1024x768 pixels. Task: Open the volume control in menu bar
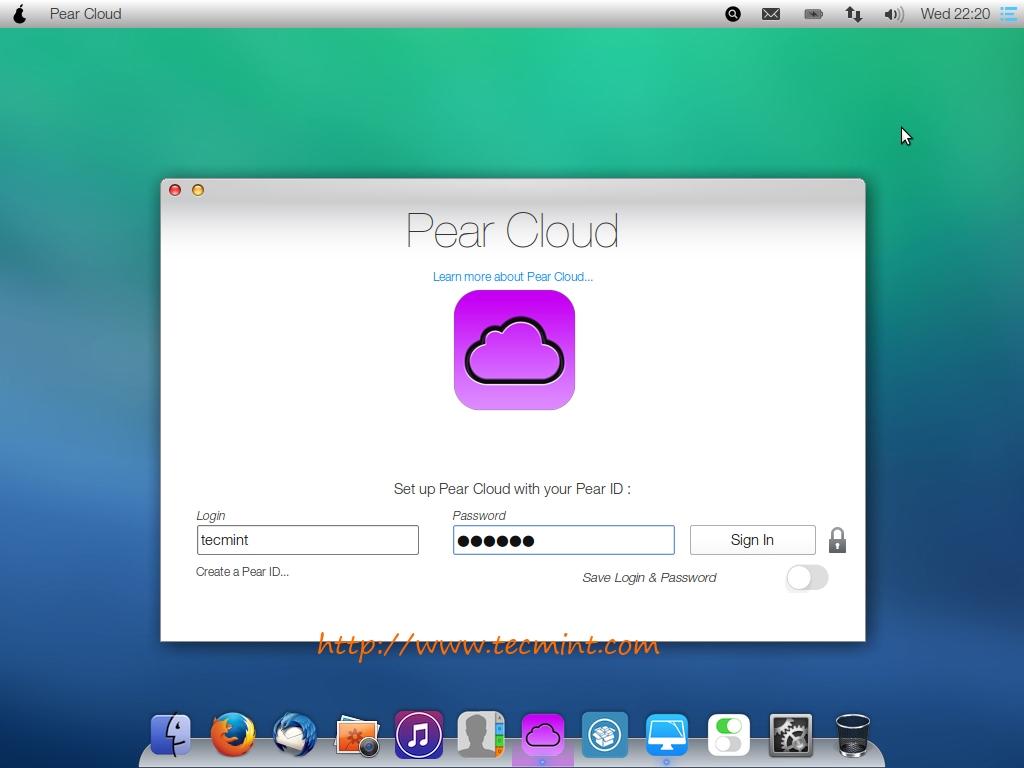(x=893, y=14)
